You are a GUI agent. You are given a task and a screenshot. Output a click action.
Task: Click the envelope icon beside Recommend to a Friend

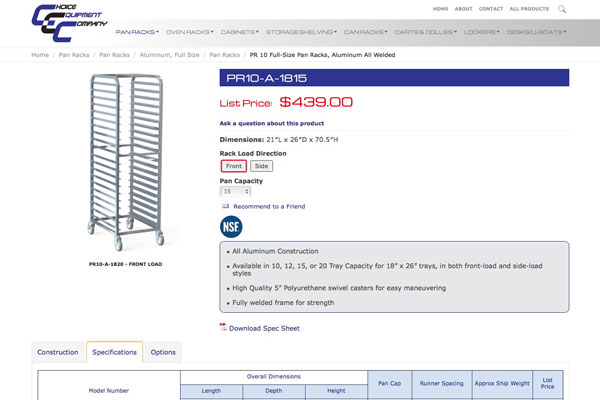pyautogui.click(x=225, y=206)
